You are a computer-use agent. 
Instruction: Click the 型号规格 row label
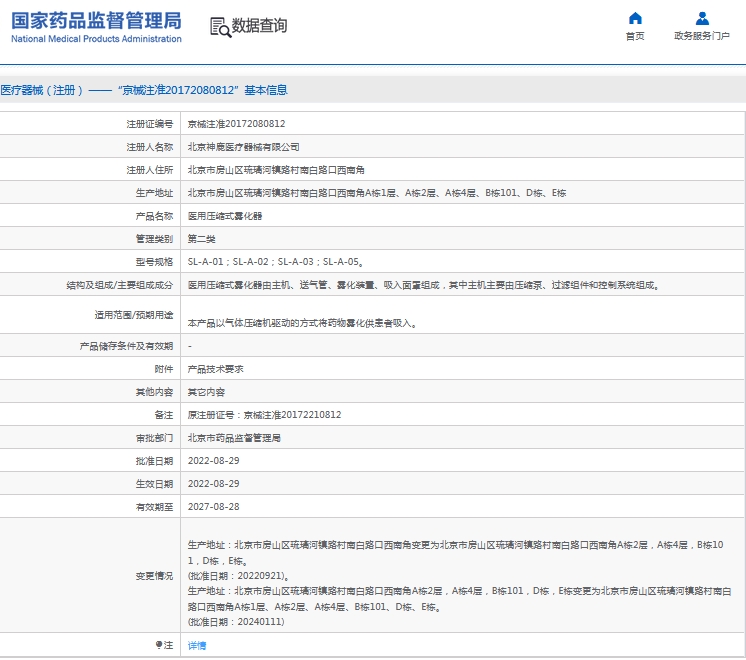pyautogui.click(x=155, y=262)
